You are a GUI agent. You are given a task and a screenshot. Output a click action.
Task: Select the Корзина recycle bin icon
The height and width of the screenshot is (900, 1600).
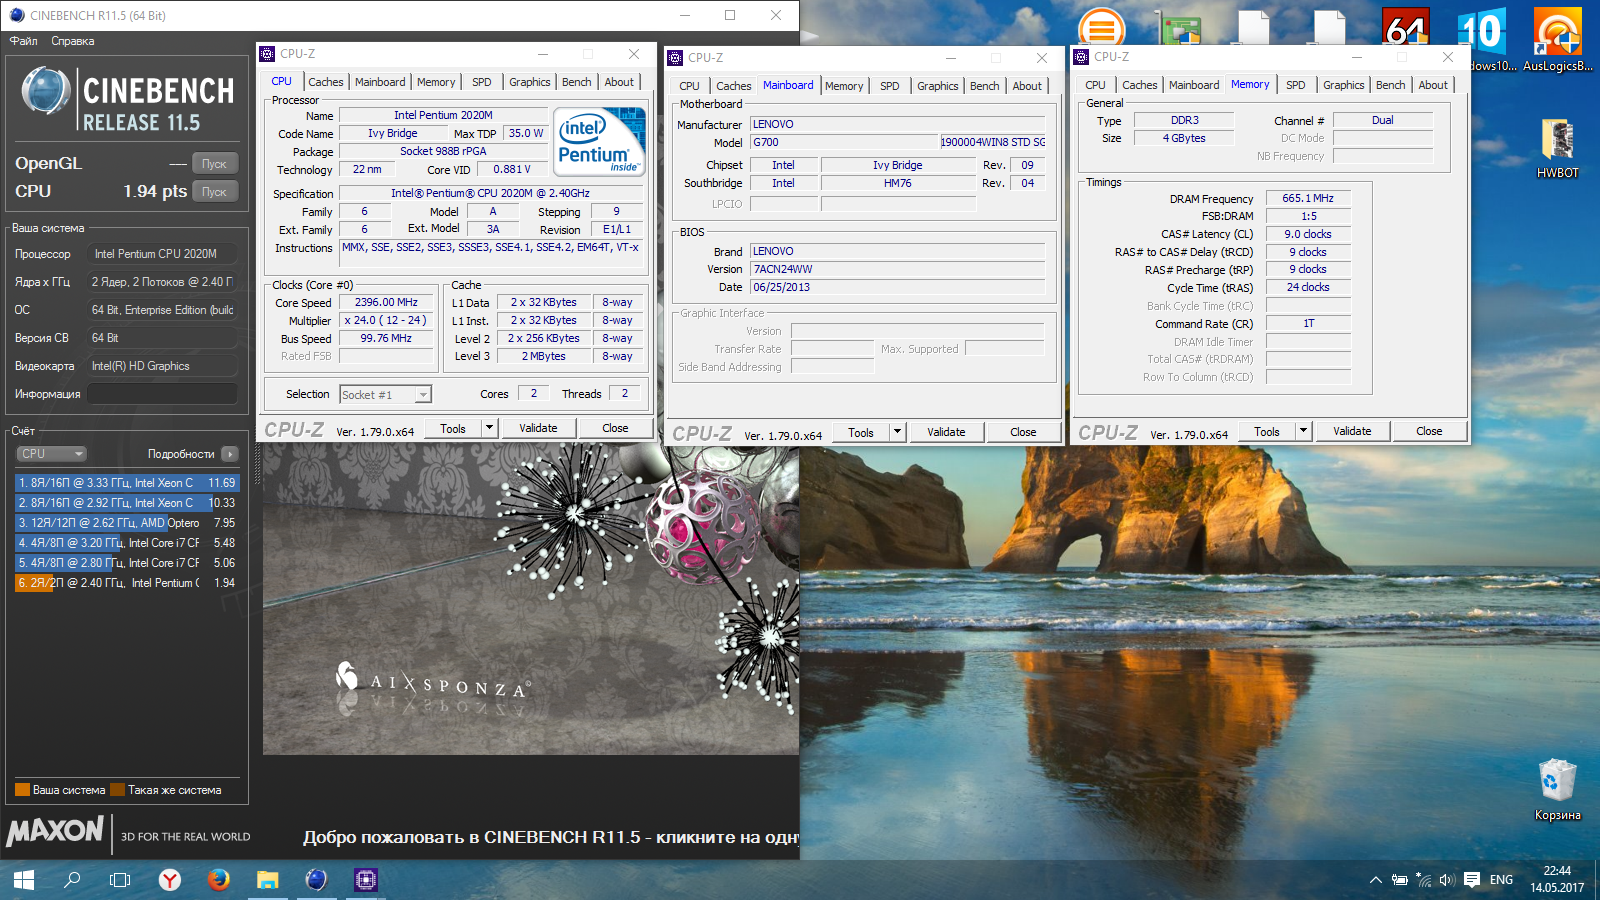1557,790
